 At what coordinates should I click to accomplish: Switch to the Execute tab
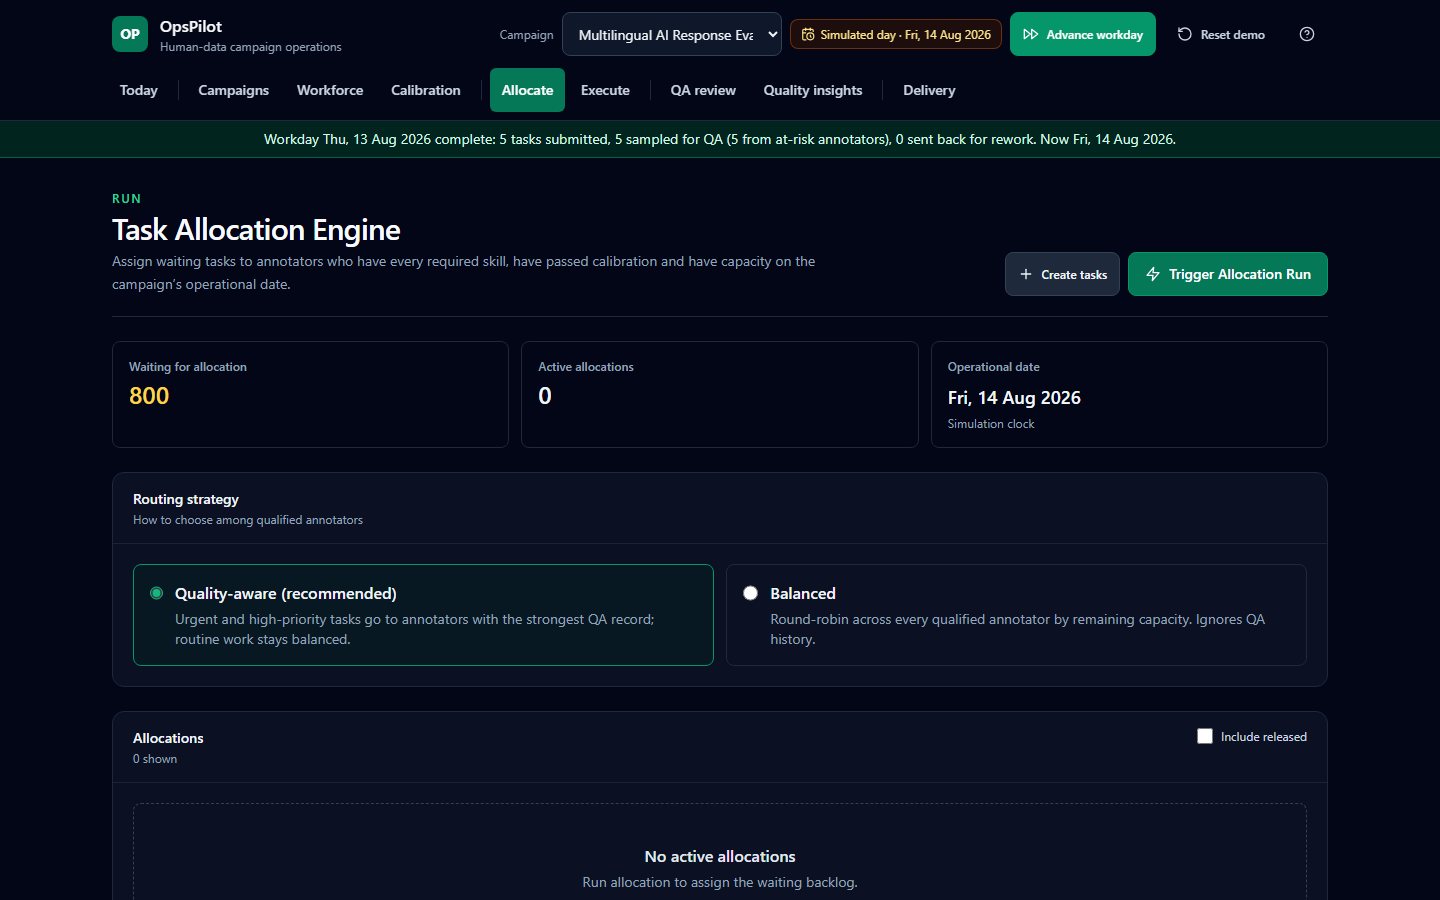[605, 90]
